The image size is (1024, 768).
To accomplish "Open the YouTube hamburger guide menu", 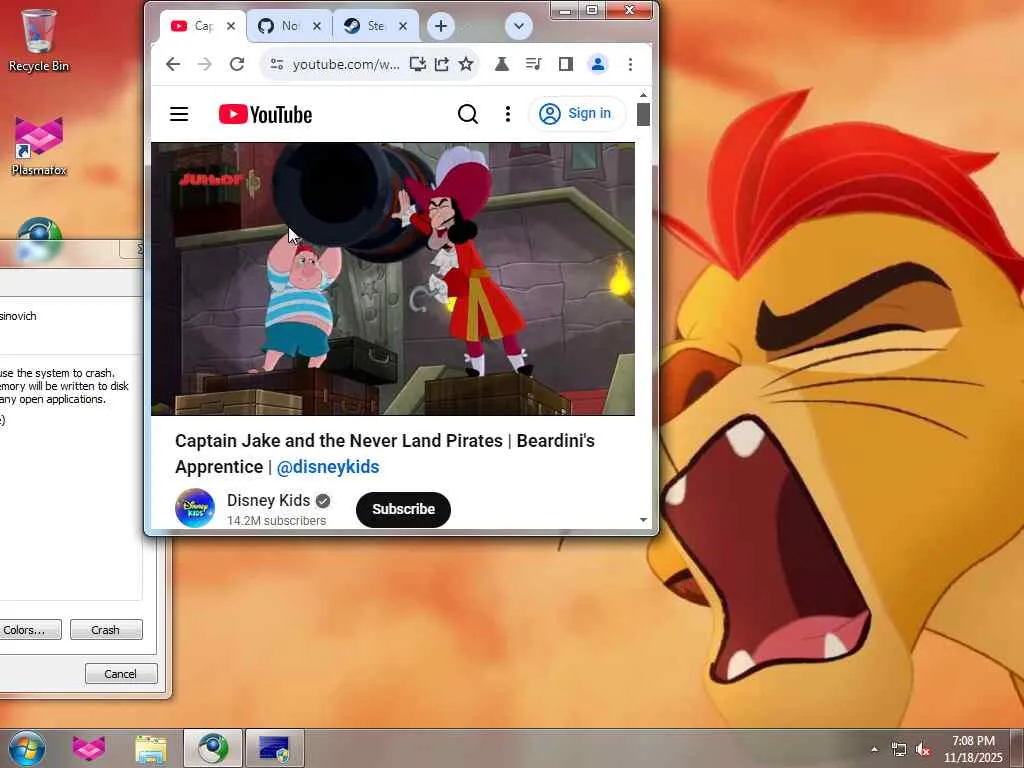I will [x=179, y=114].
